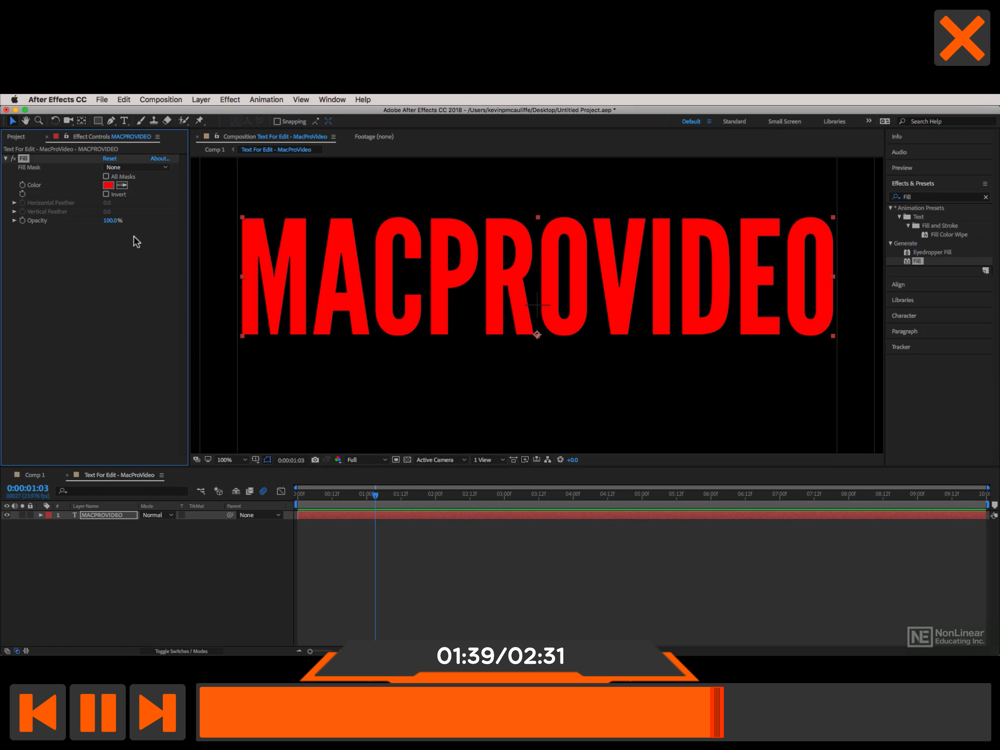Open the Normal blending mode dropdown
Image resolution: width=1000 pixels, height=750 pixels.
click(x=158, y=515)
